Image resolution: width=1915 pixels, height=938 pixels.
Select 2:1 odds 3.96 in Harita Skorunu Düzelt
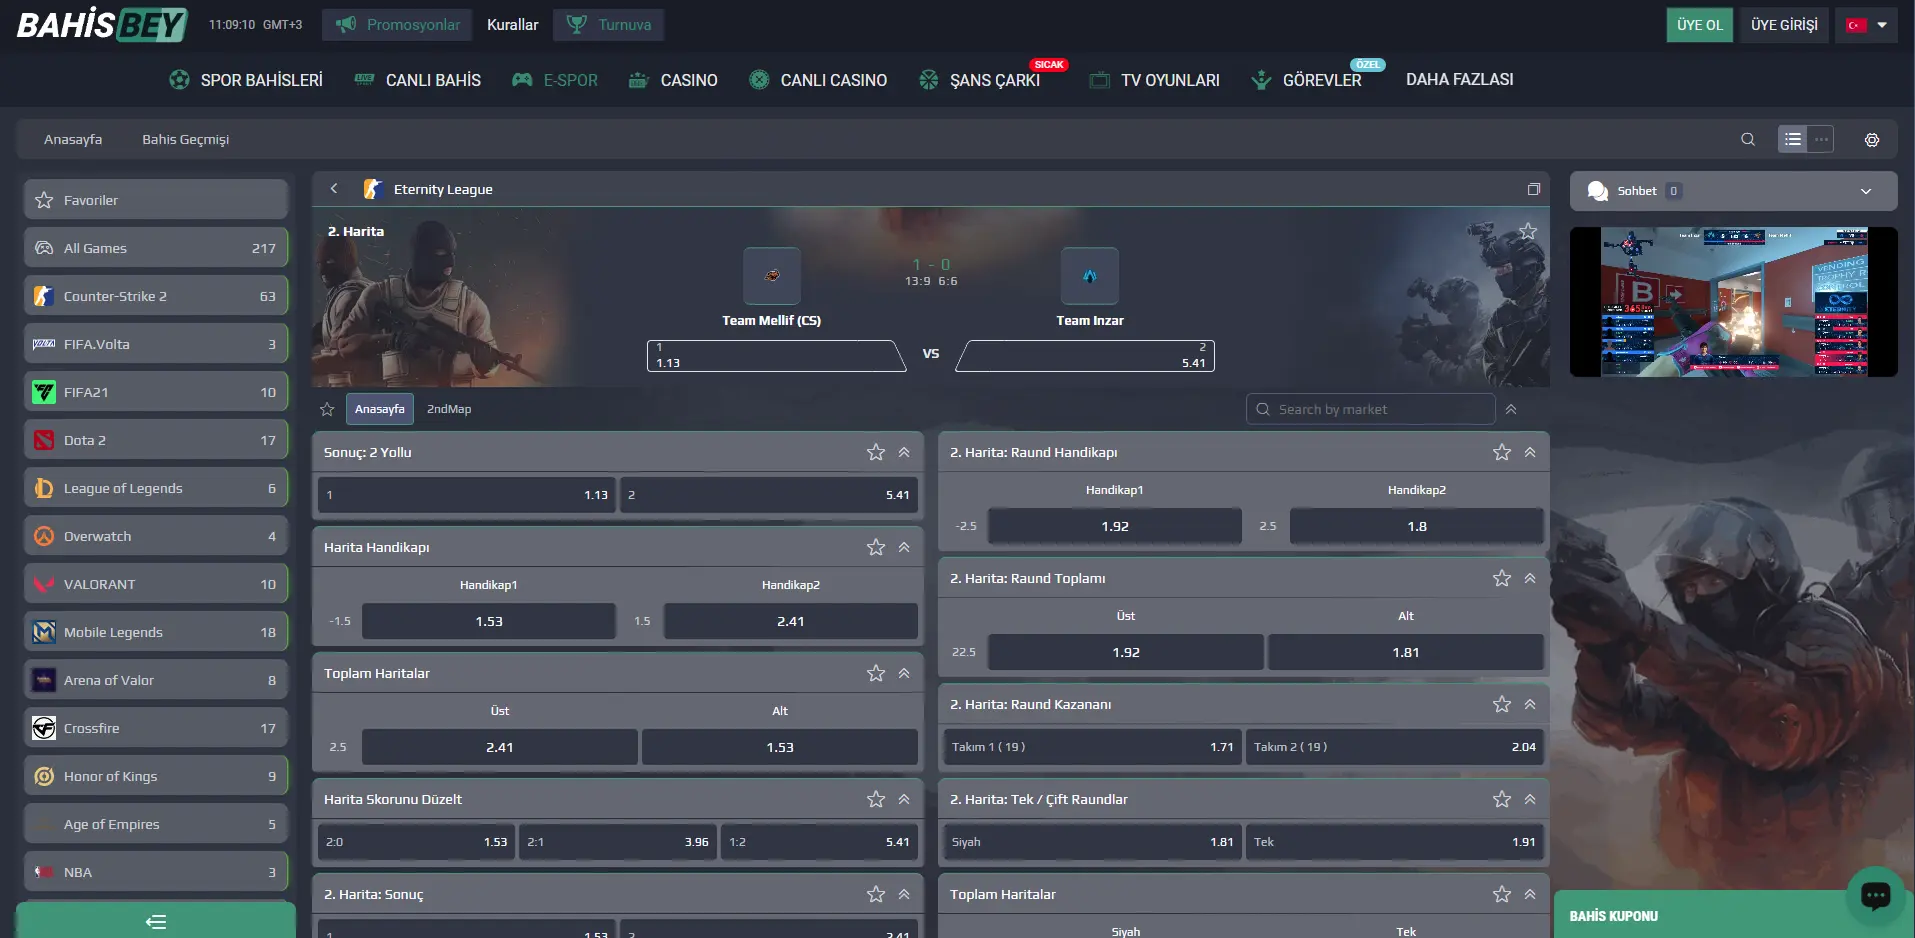617,842
